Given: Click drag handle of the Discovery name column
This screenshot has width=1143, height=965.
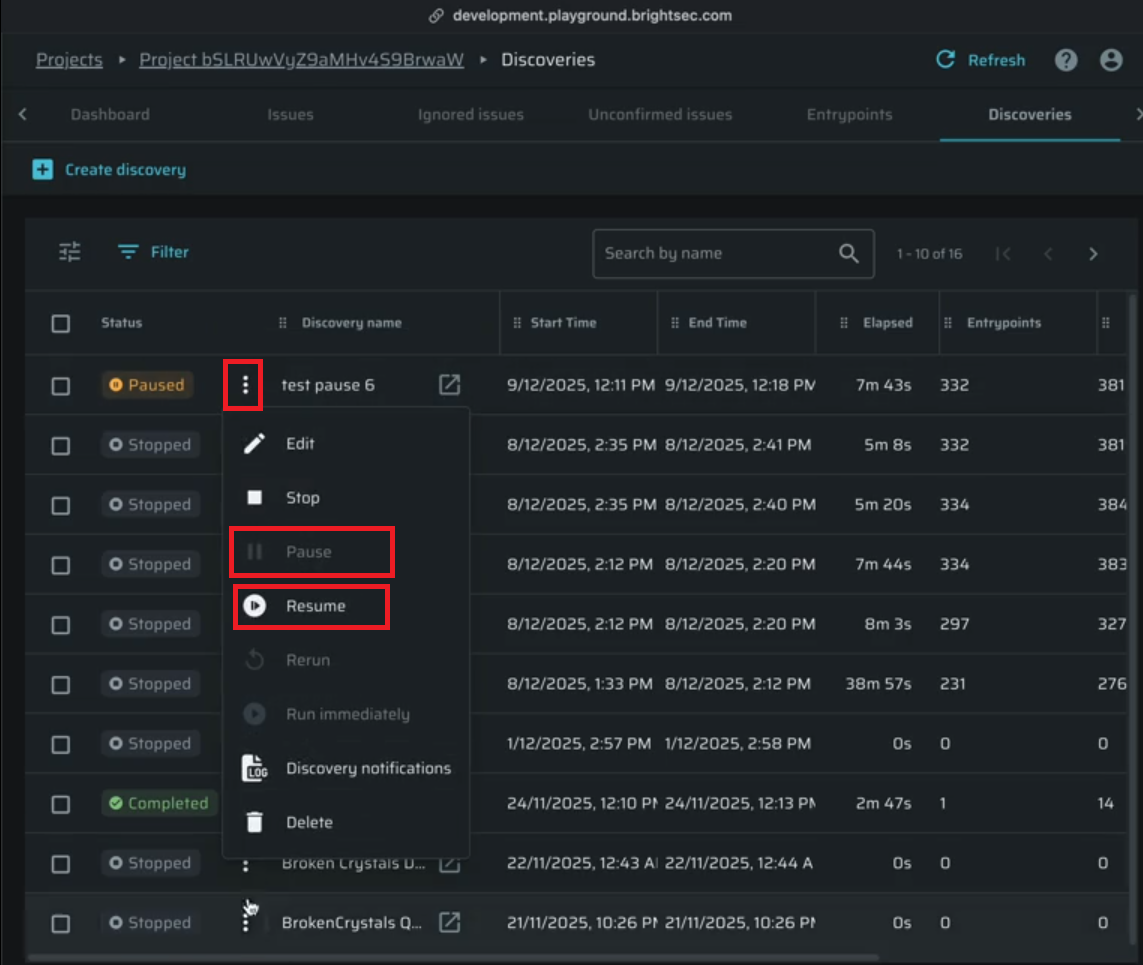Looking at the screenshot, I should click(x=283, y=323).
